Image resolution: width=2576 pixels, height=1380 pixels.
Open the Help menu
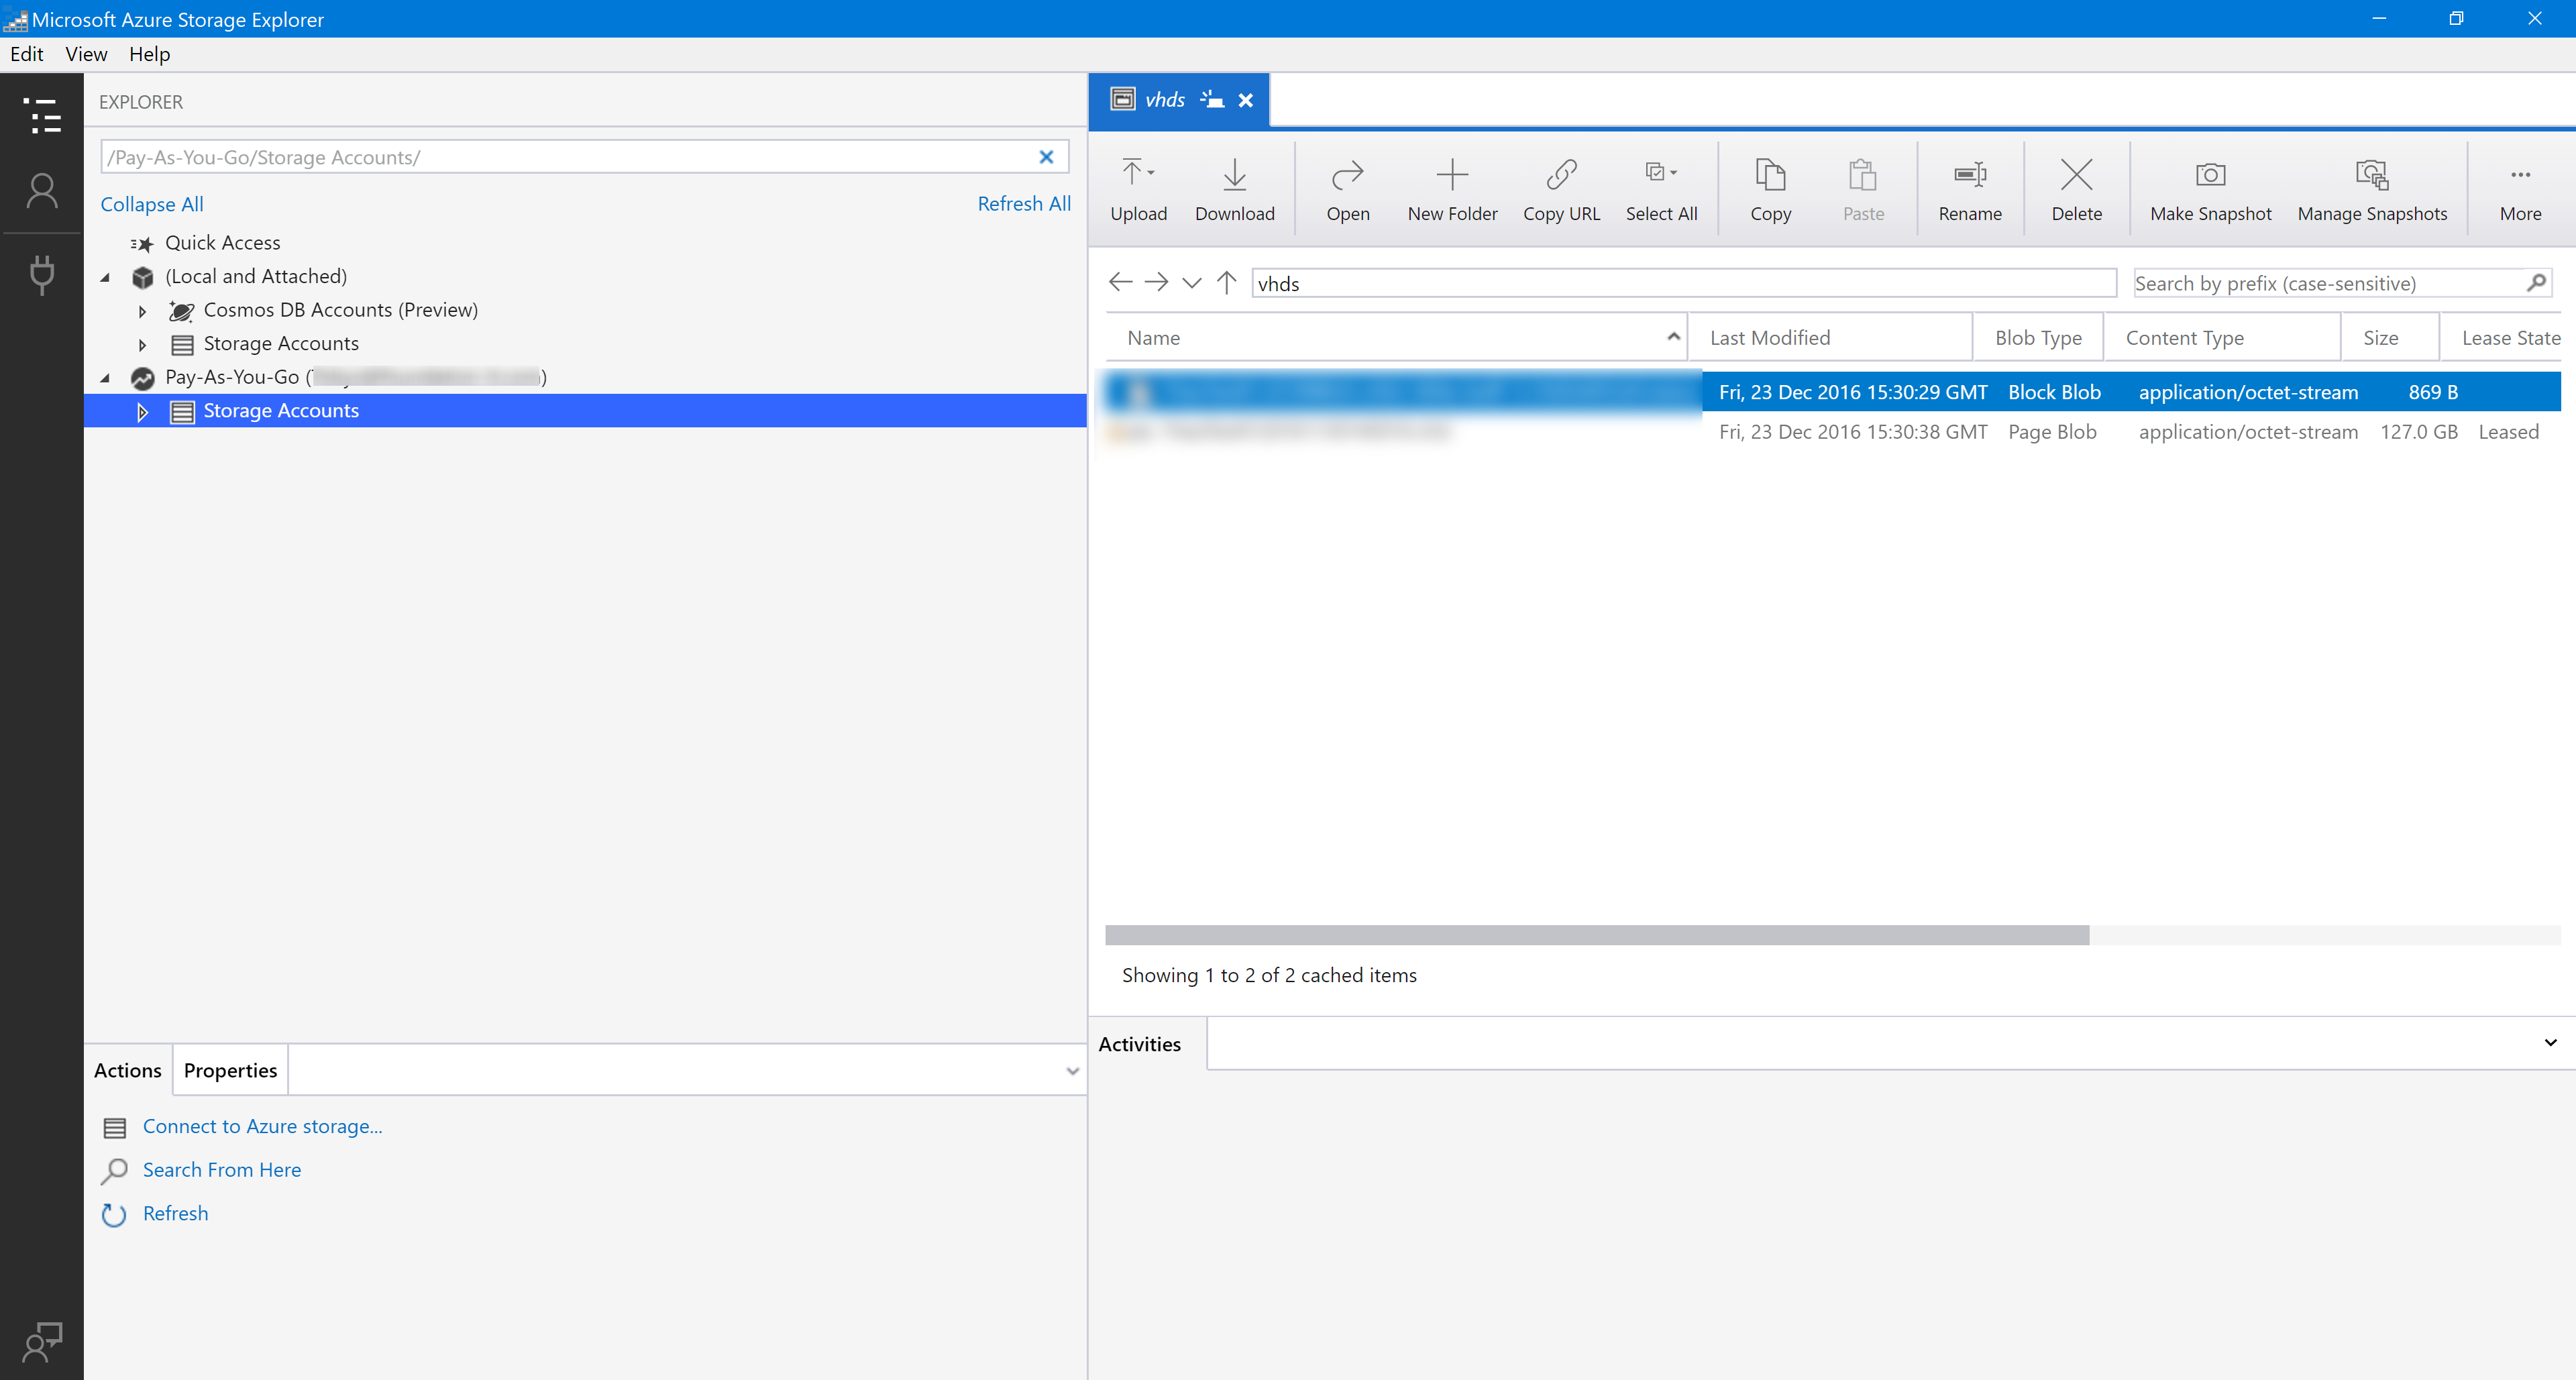pos(149,54)
